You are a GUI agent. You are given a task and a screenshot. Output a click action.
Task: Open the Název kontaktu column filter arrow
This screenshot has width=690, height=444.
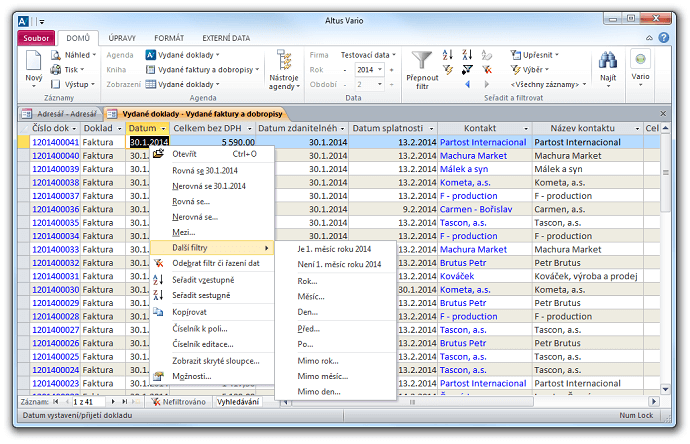point(637,128)
